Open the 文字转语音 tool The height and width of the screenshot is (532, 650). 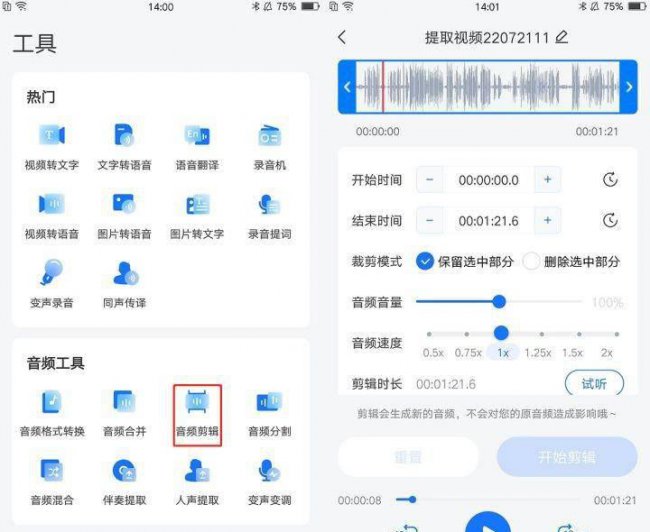pyautogui.click(x=124, y=147)
